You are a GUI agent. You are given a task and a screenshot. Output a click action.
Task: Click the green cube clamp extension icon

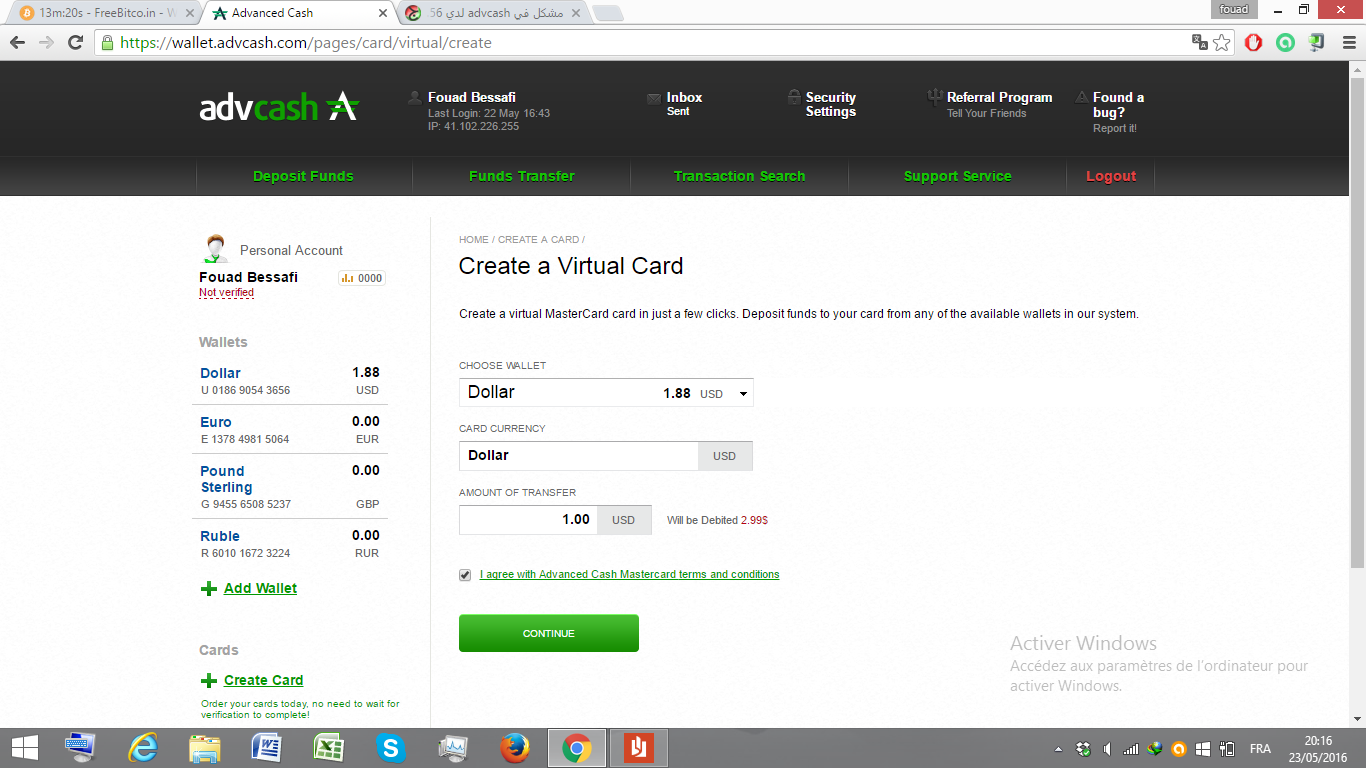(1316, 42)
